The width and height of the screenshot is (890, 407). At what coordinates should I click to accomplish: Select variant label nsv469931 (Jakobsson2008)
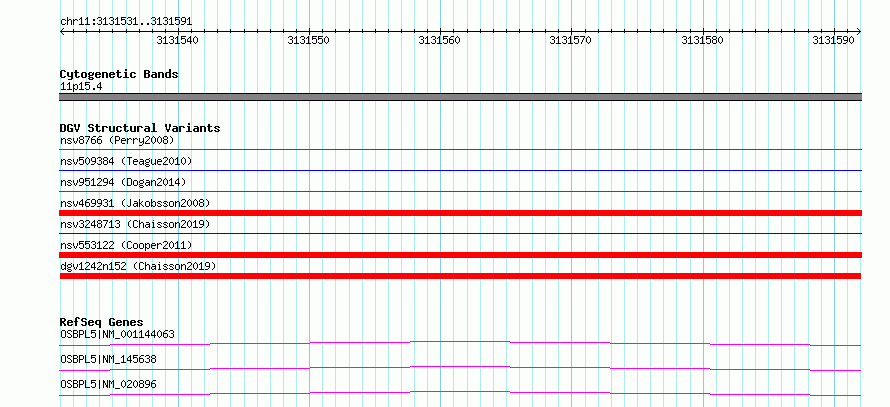pos(135,203)
